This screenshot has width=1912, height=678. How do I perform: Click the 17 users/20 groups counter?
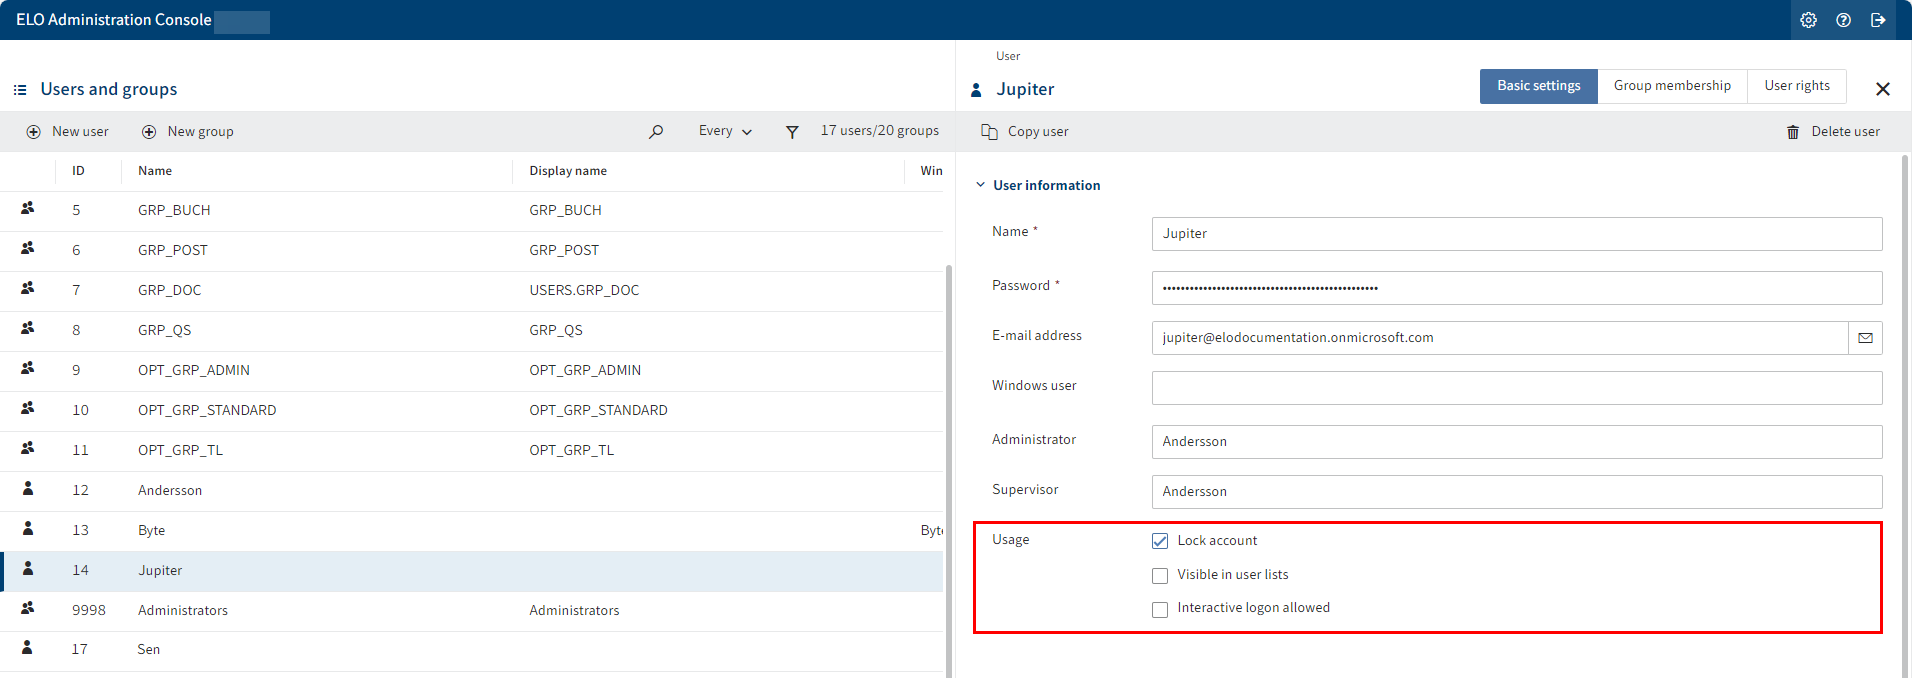pos(880,131)
